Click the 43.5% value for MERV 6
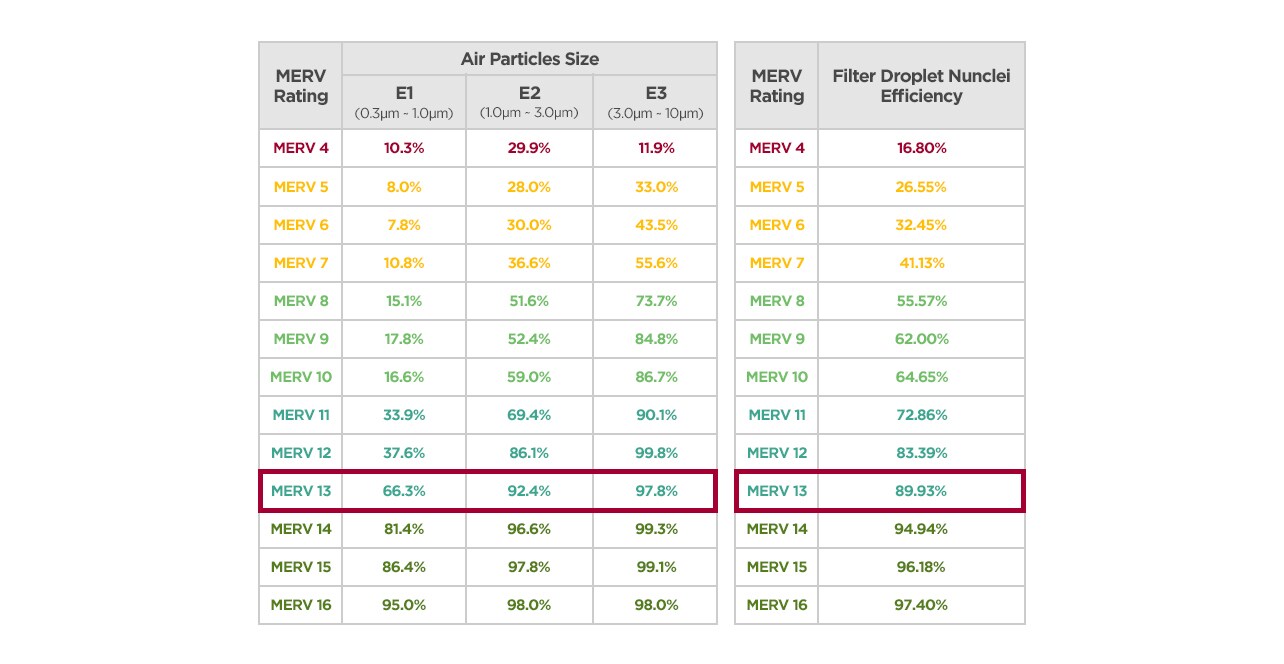 click(x=655, y=225)
